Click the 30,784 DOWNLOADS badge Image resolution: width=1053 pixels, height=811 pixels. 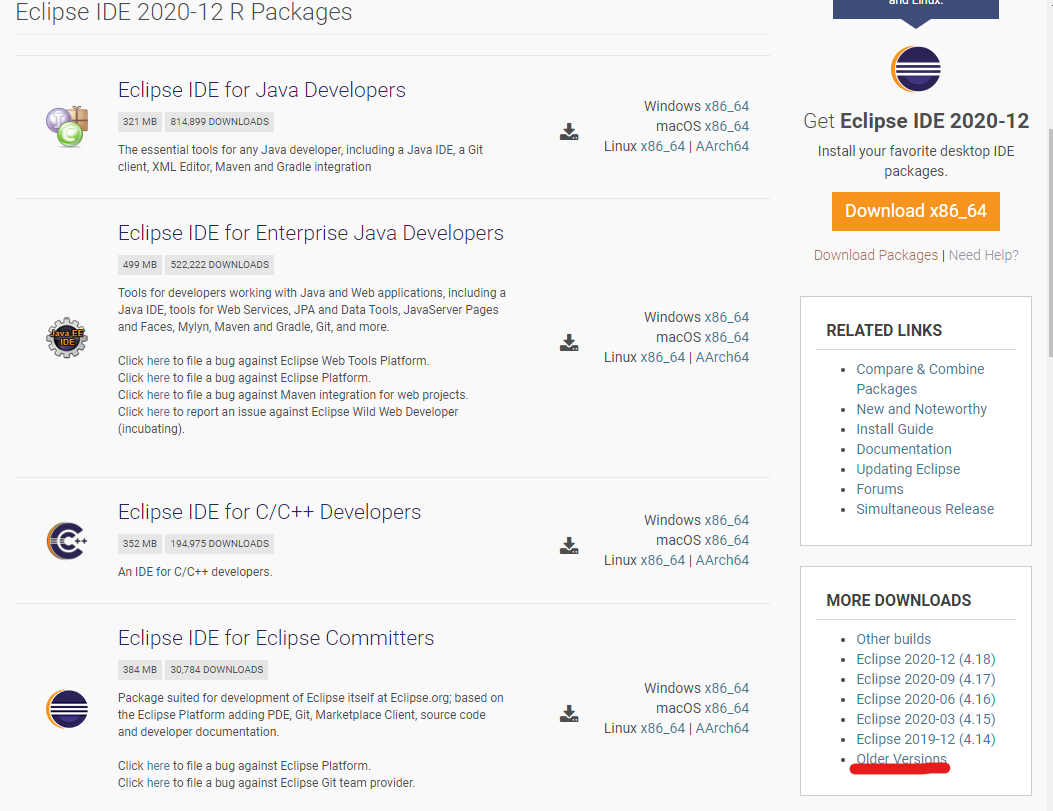[217, 670]
